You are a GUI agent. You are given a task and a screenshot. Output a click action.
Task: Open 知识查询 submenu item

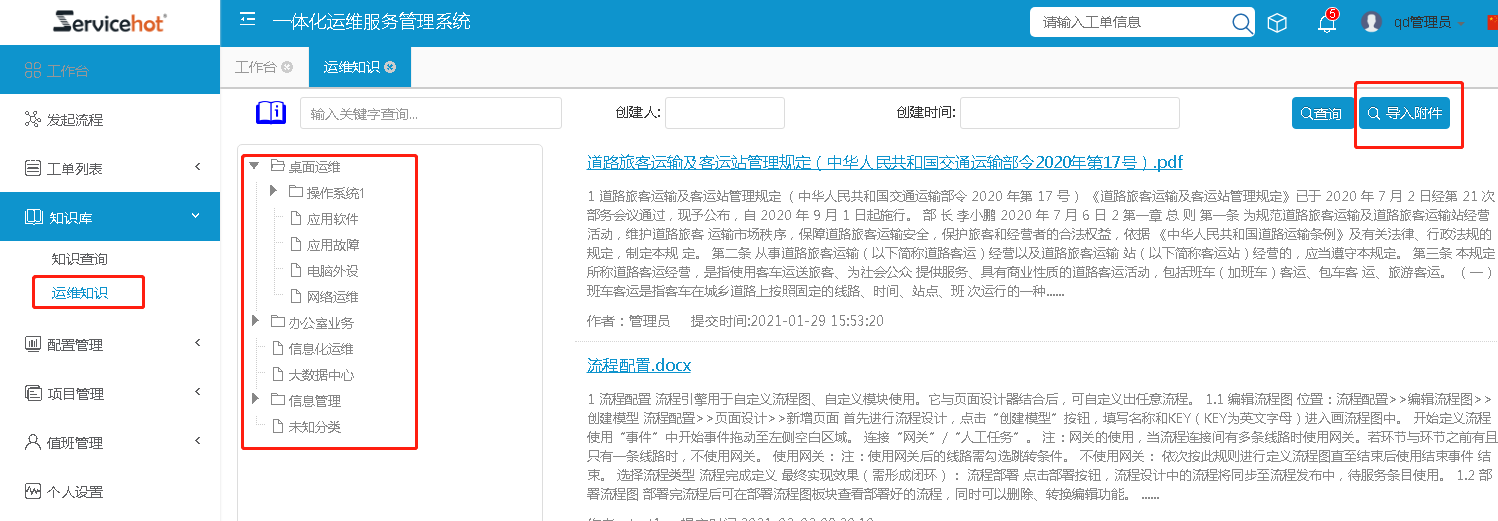pos(80,259)
